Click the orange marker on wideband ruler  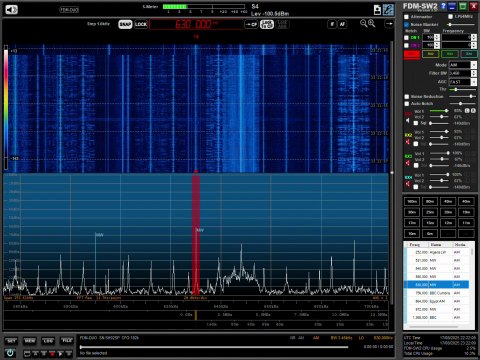pos(196,315)
